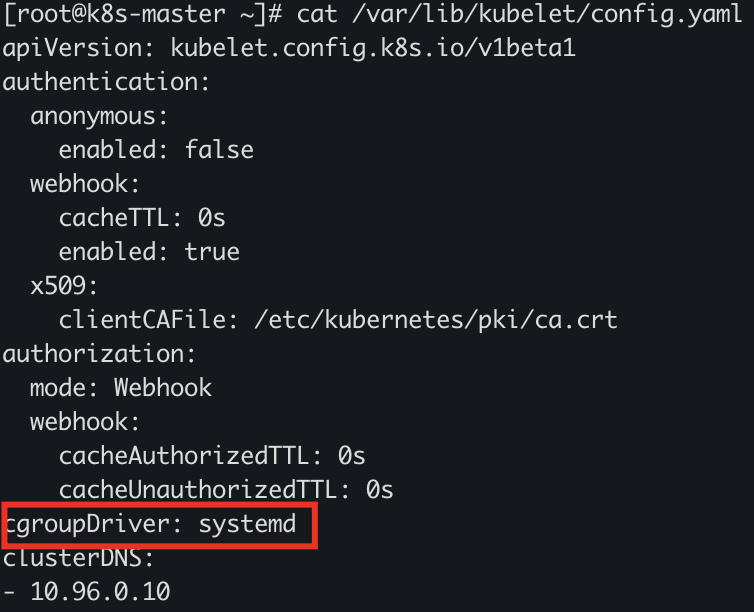Click the cacheAuthorizedTTL: 0s line

tap(212, 456)
